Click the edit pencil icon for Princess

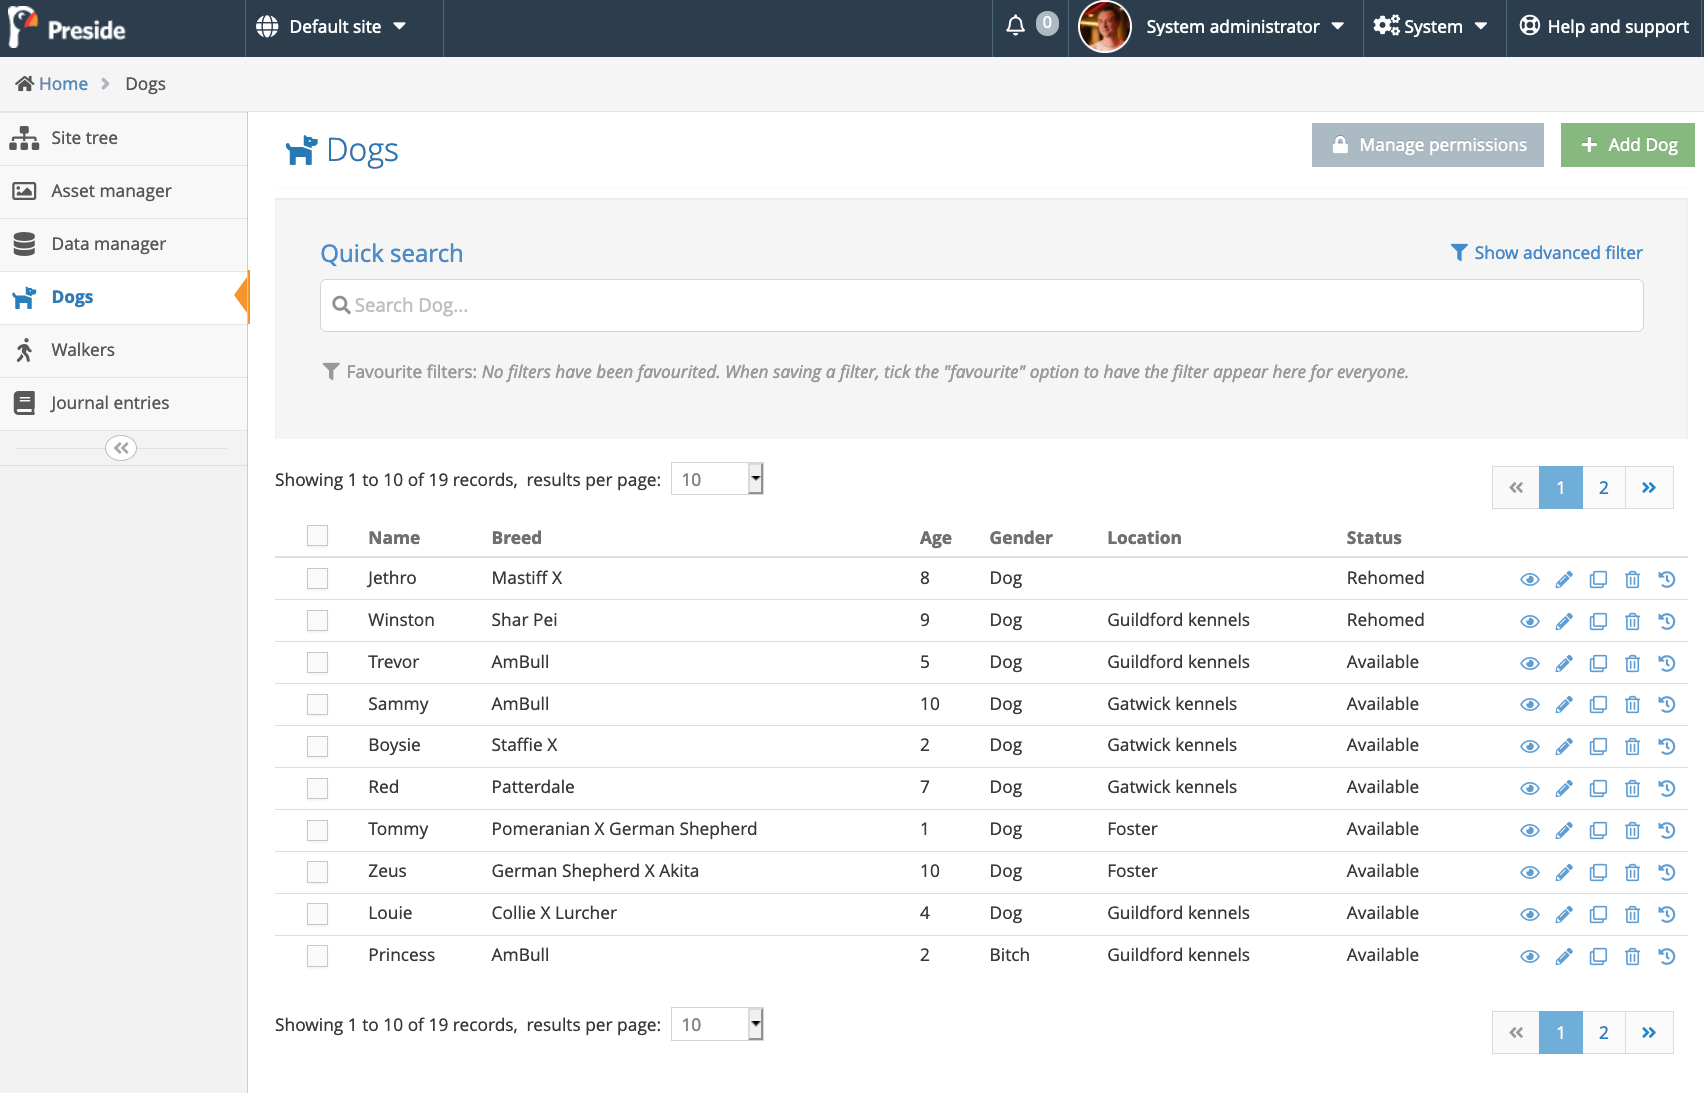1564,957
